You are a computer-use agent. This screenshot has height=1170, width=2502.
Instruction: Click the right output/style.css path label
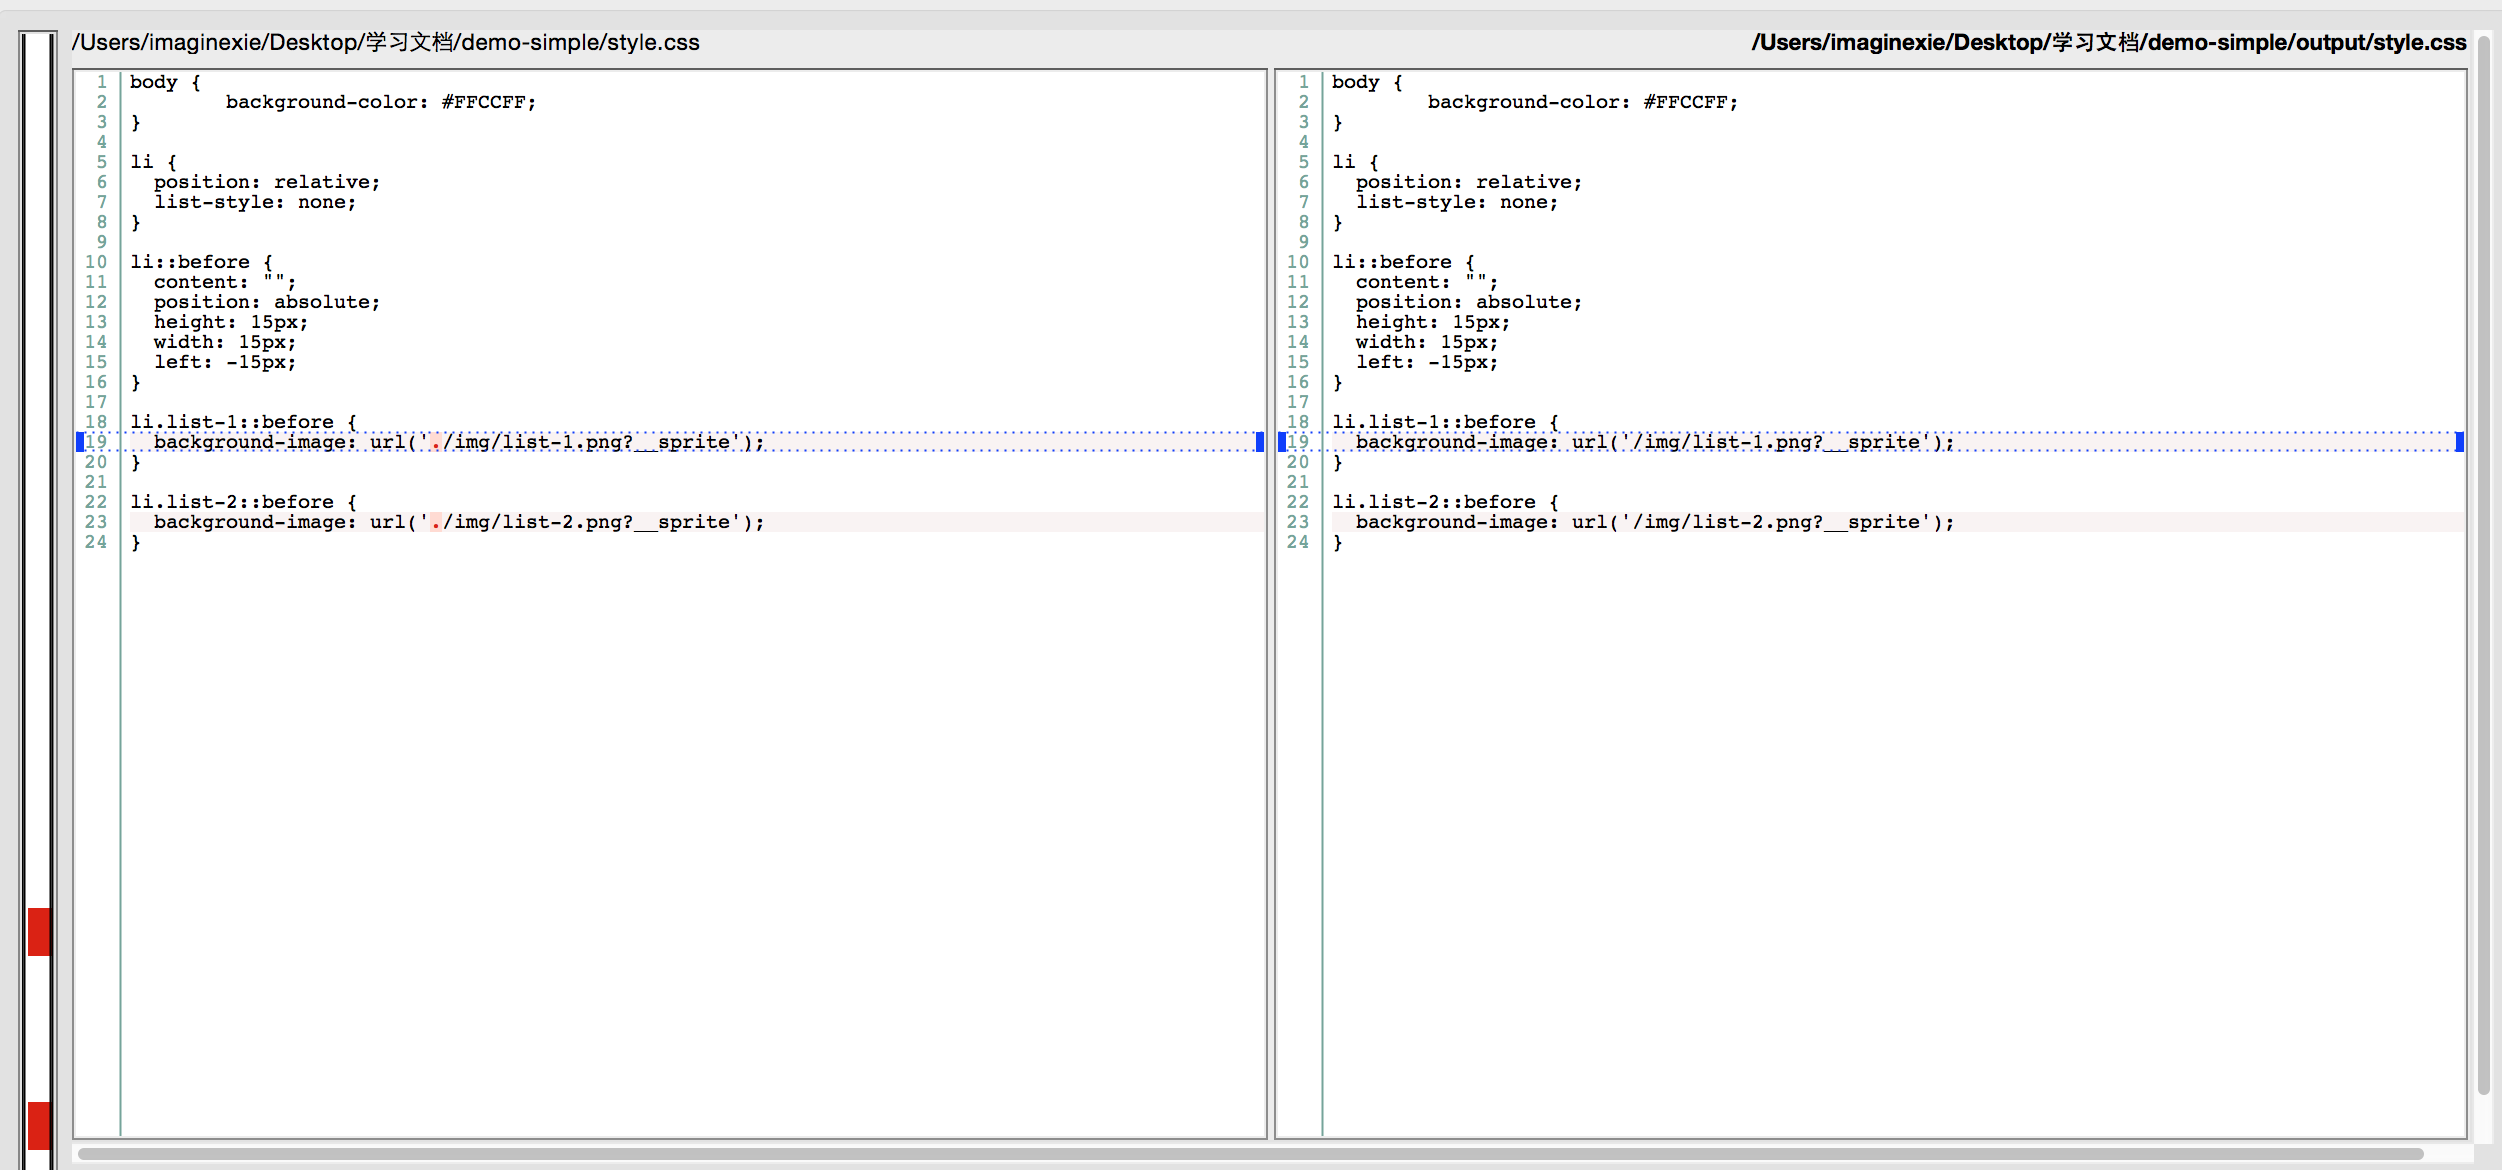(x=2108, y=42)
